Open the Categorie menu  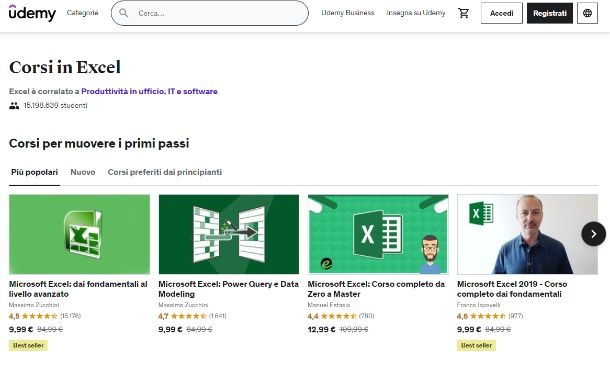click(82, 13)
